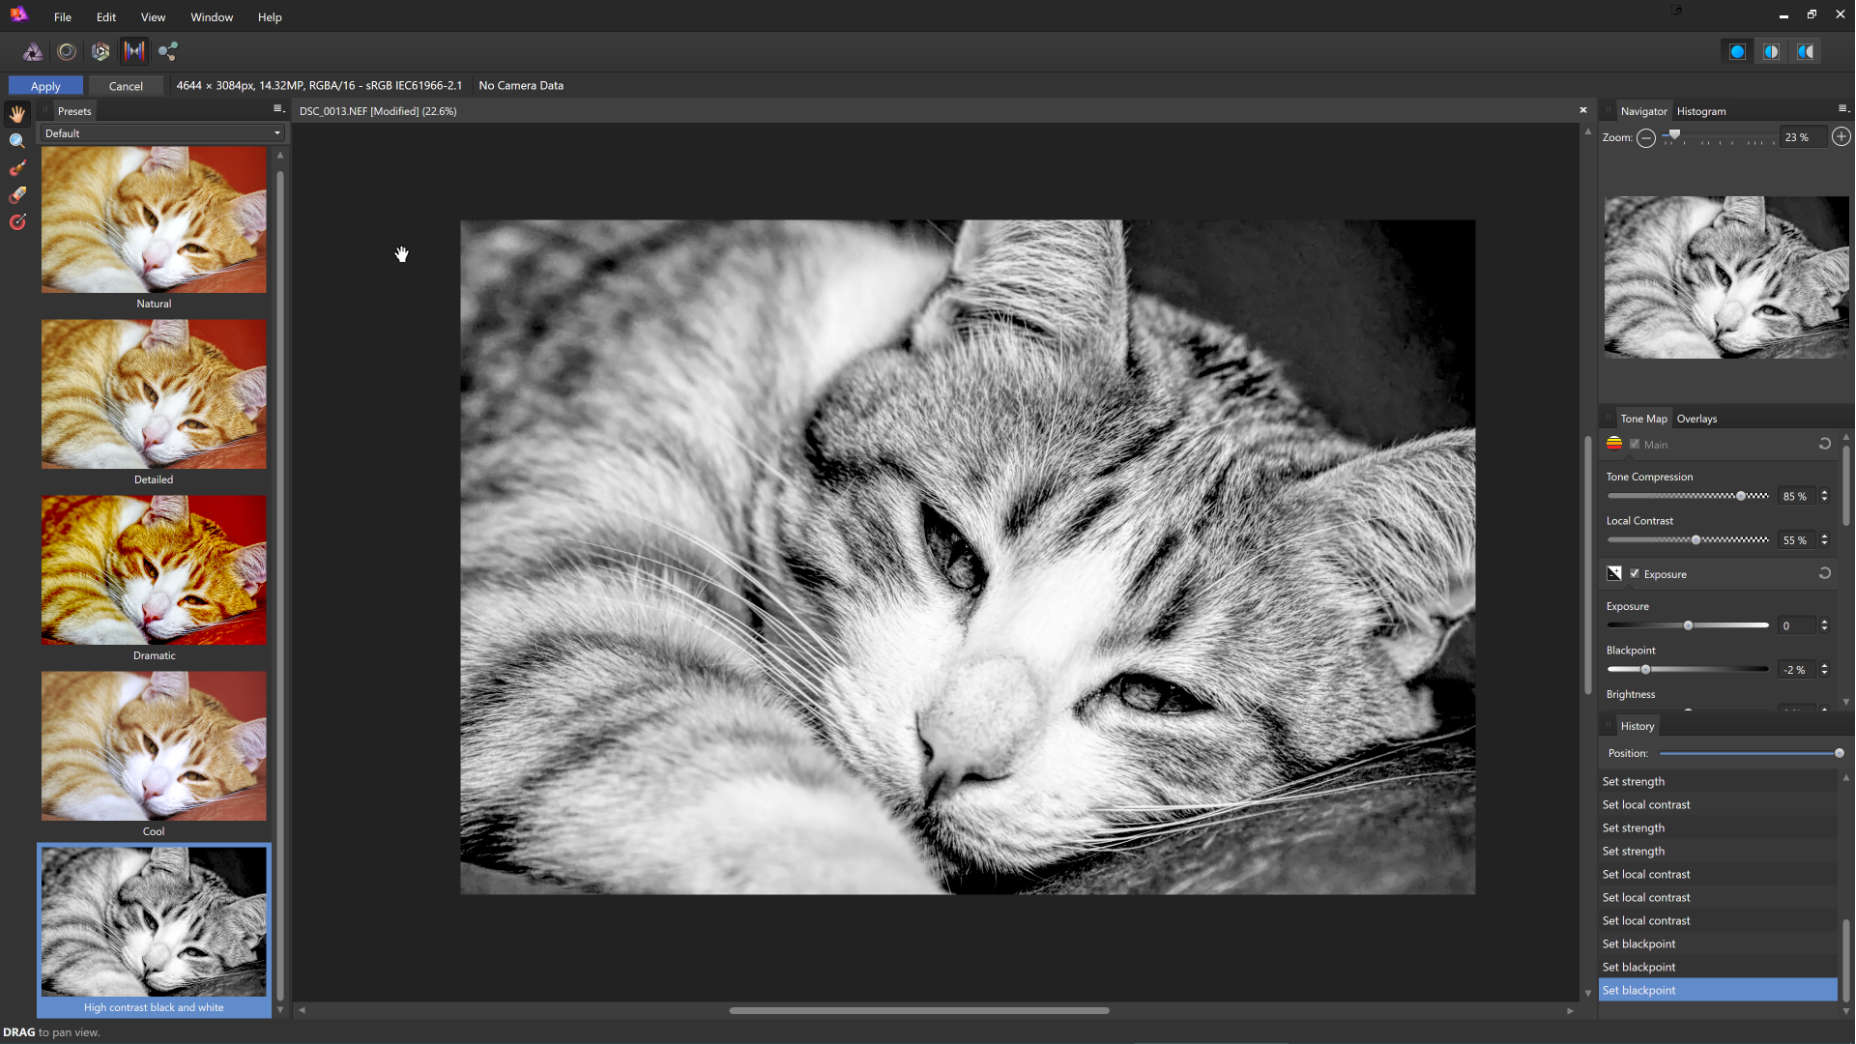Select the Tone Mapping persona icon
The height and width of the screenshot is (1044, 1856).
coord(134,51)
